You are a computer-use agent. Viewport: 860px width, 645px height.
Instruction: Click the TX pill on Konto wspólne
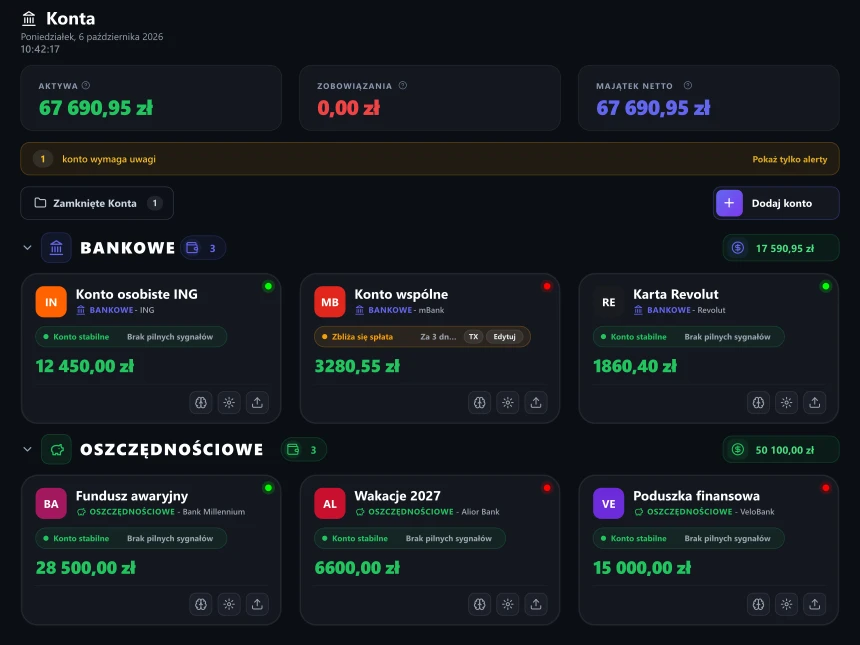(473, 337)
